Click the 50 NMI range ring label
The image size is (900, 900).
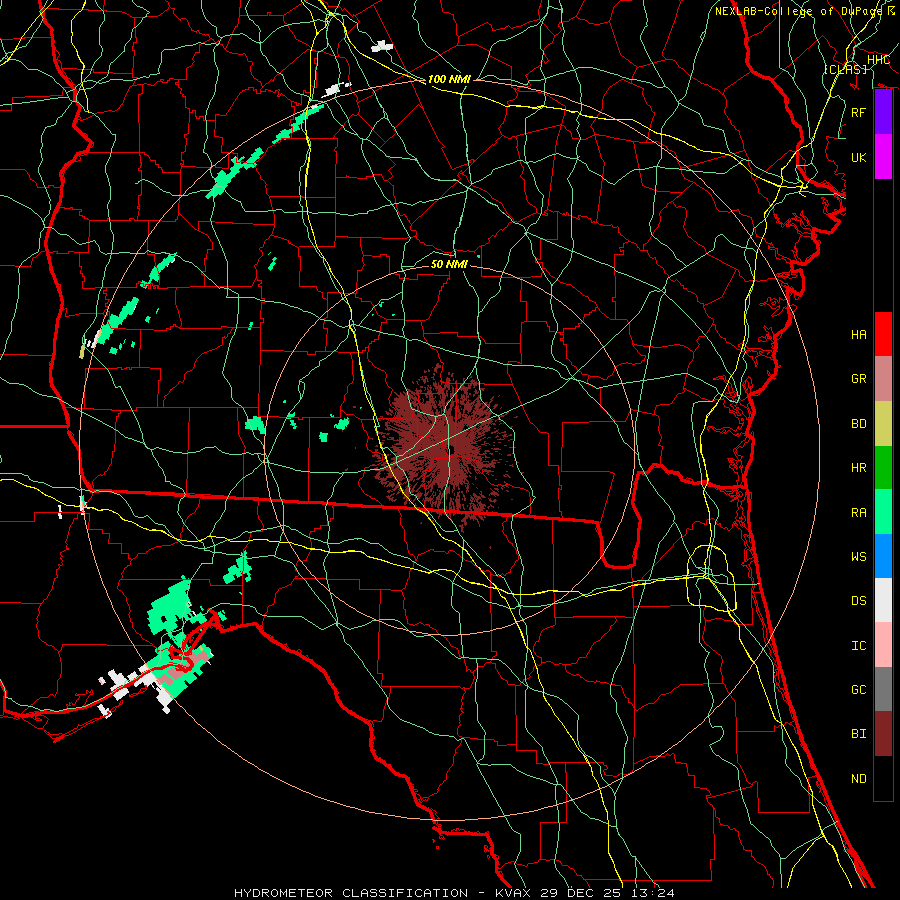[x=449, y=264]
